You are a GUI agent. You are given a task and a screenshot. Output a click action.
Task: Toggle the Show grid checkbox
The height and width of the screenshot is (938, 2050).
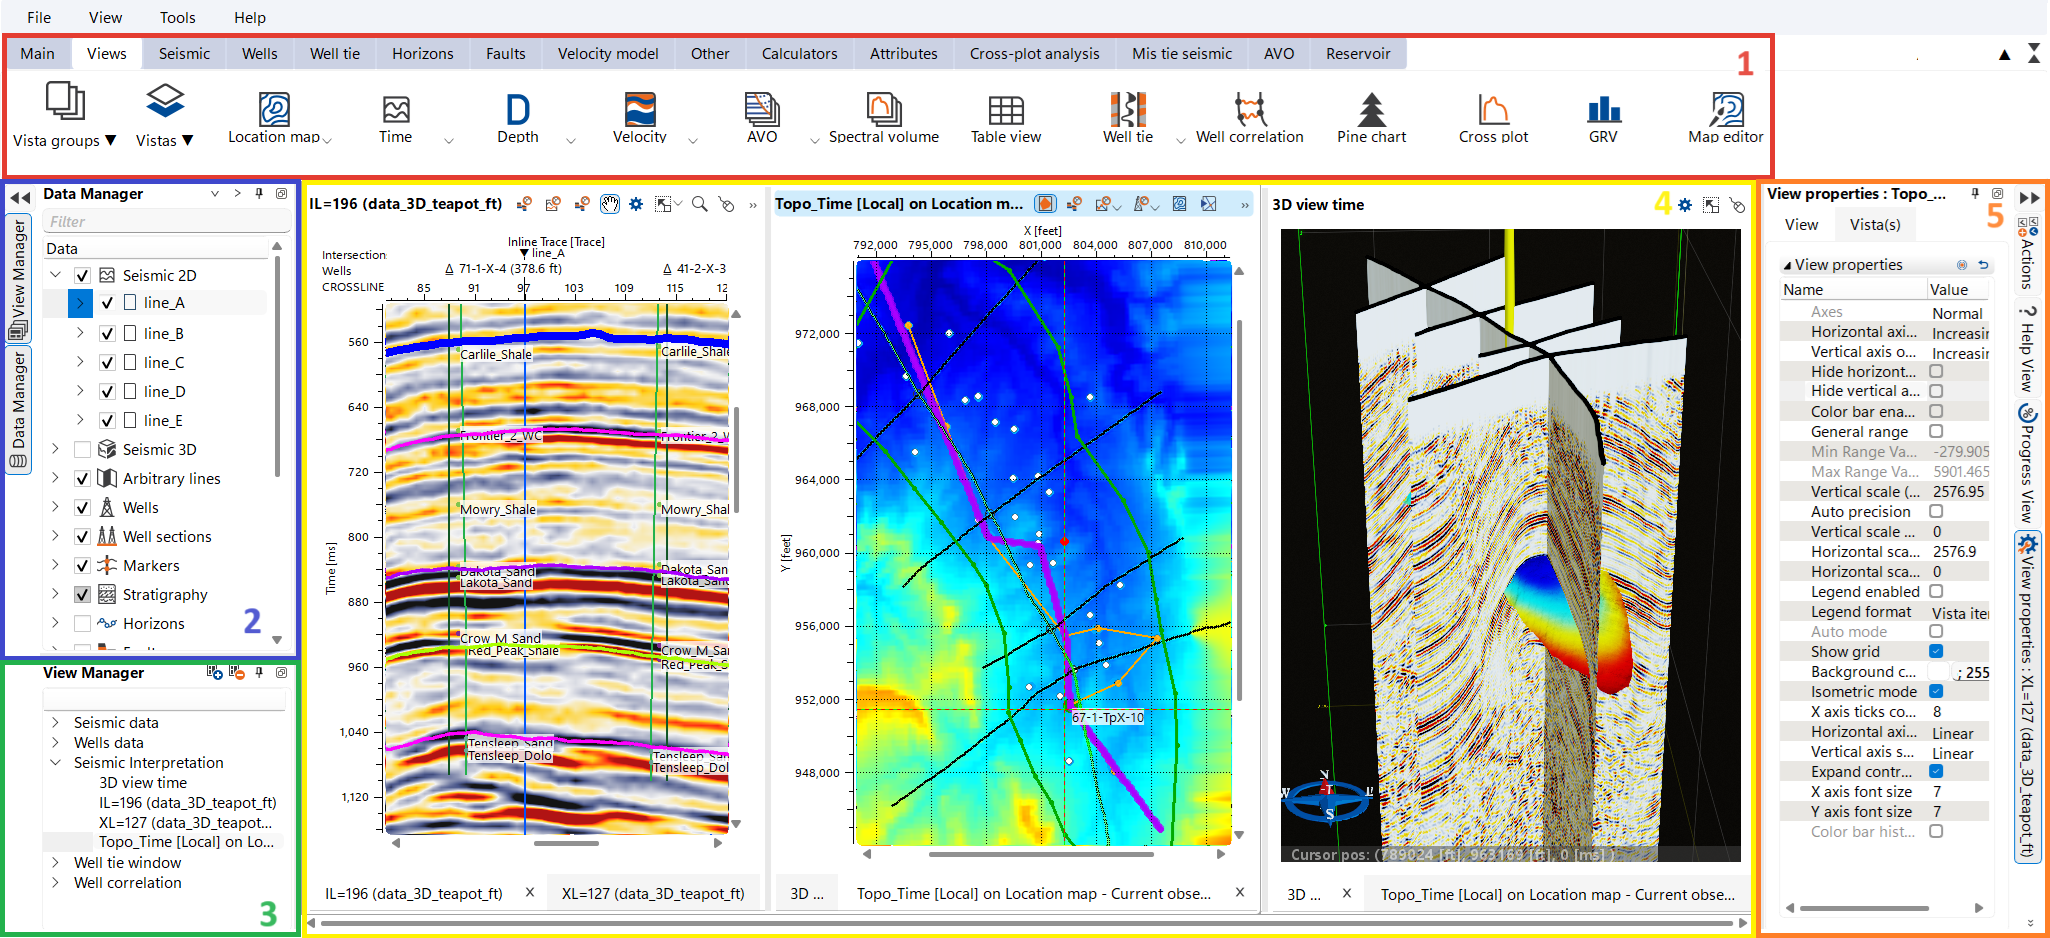tap(1936, 651)
